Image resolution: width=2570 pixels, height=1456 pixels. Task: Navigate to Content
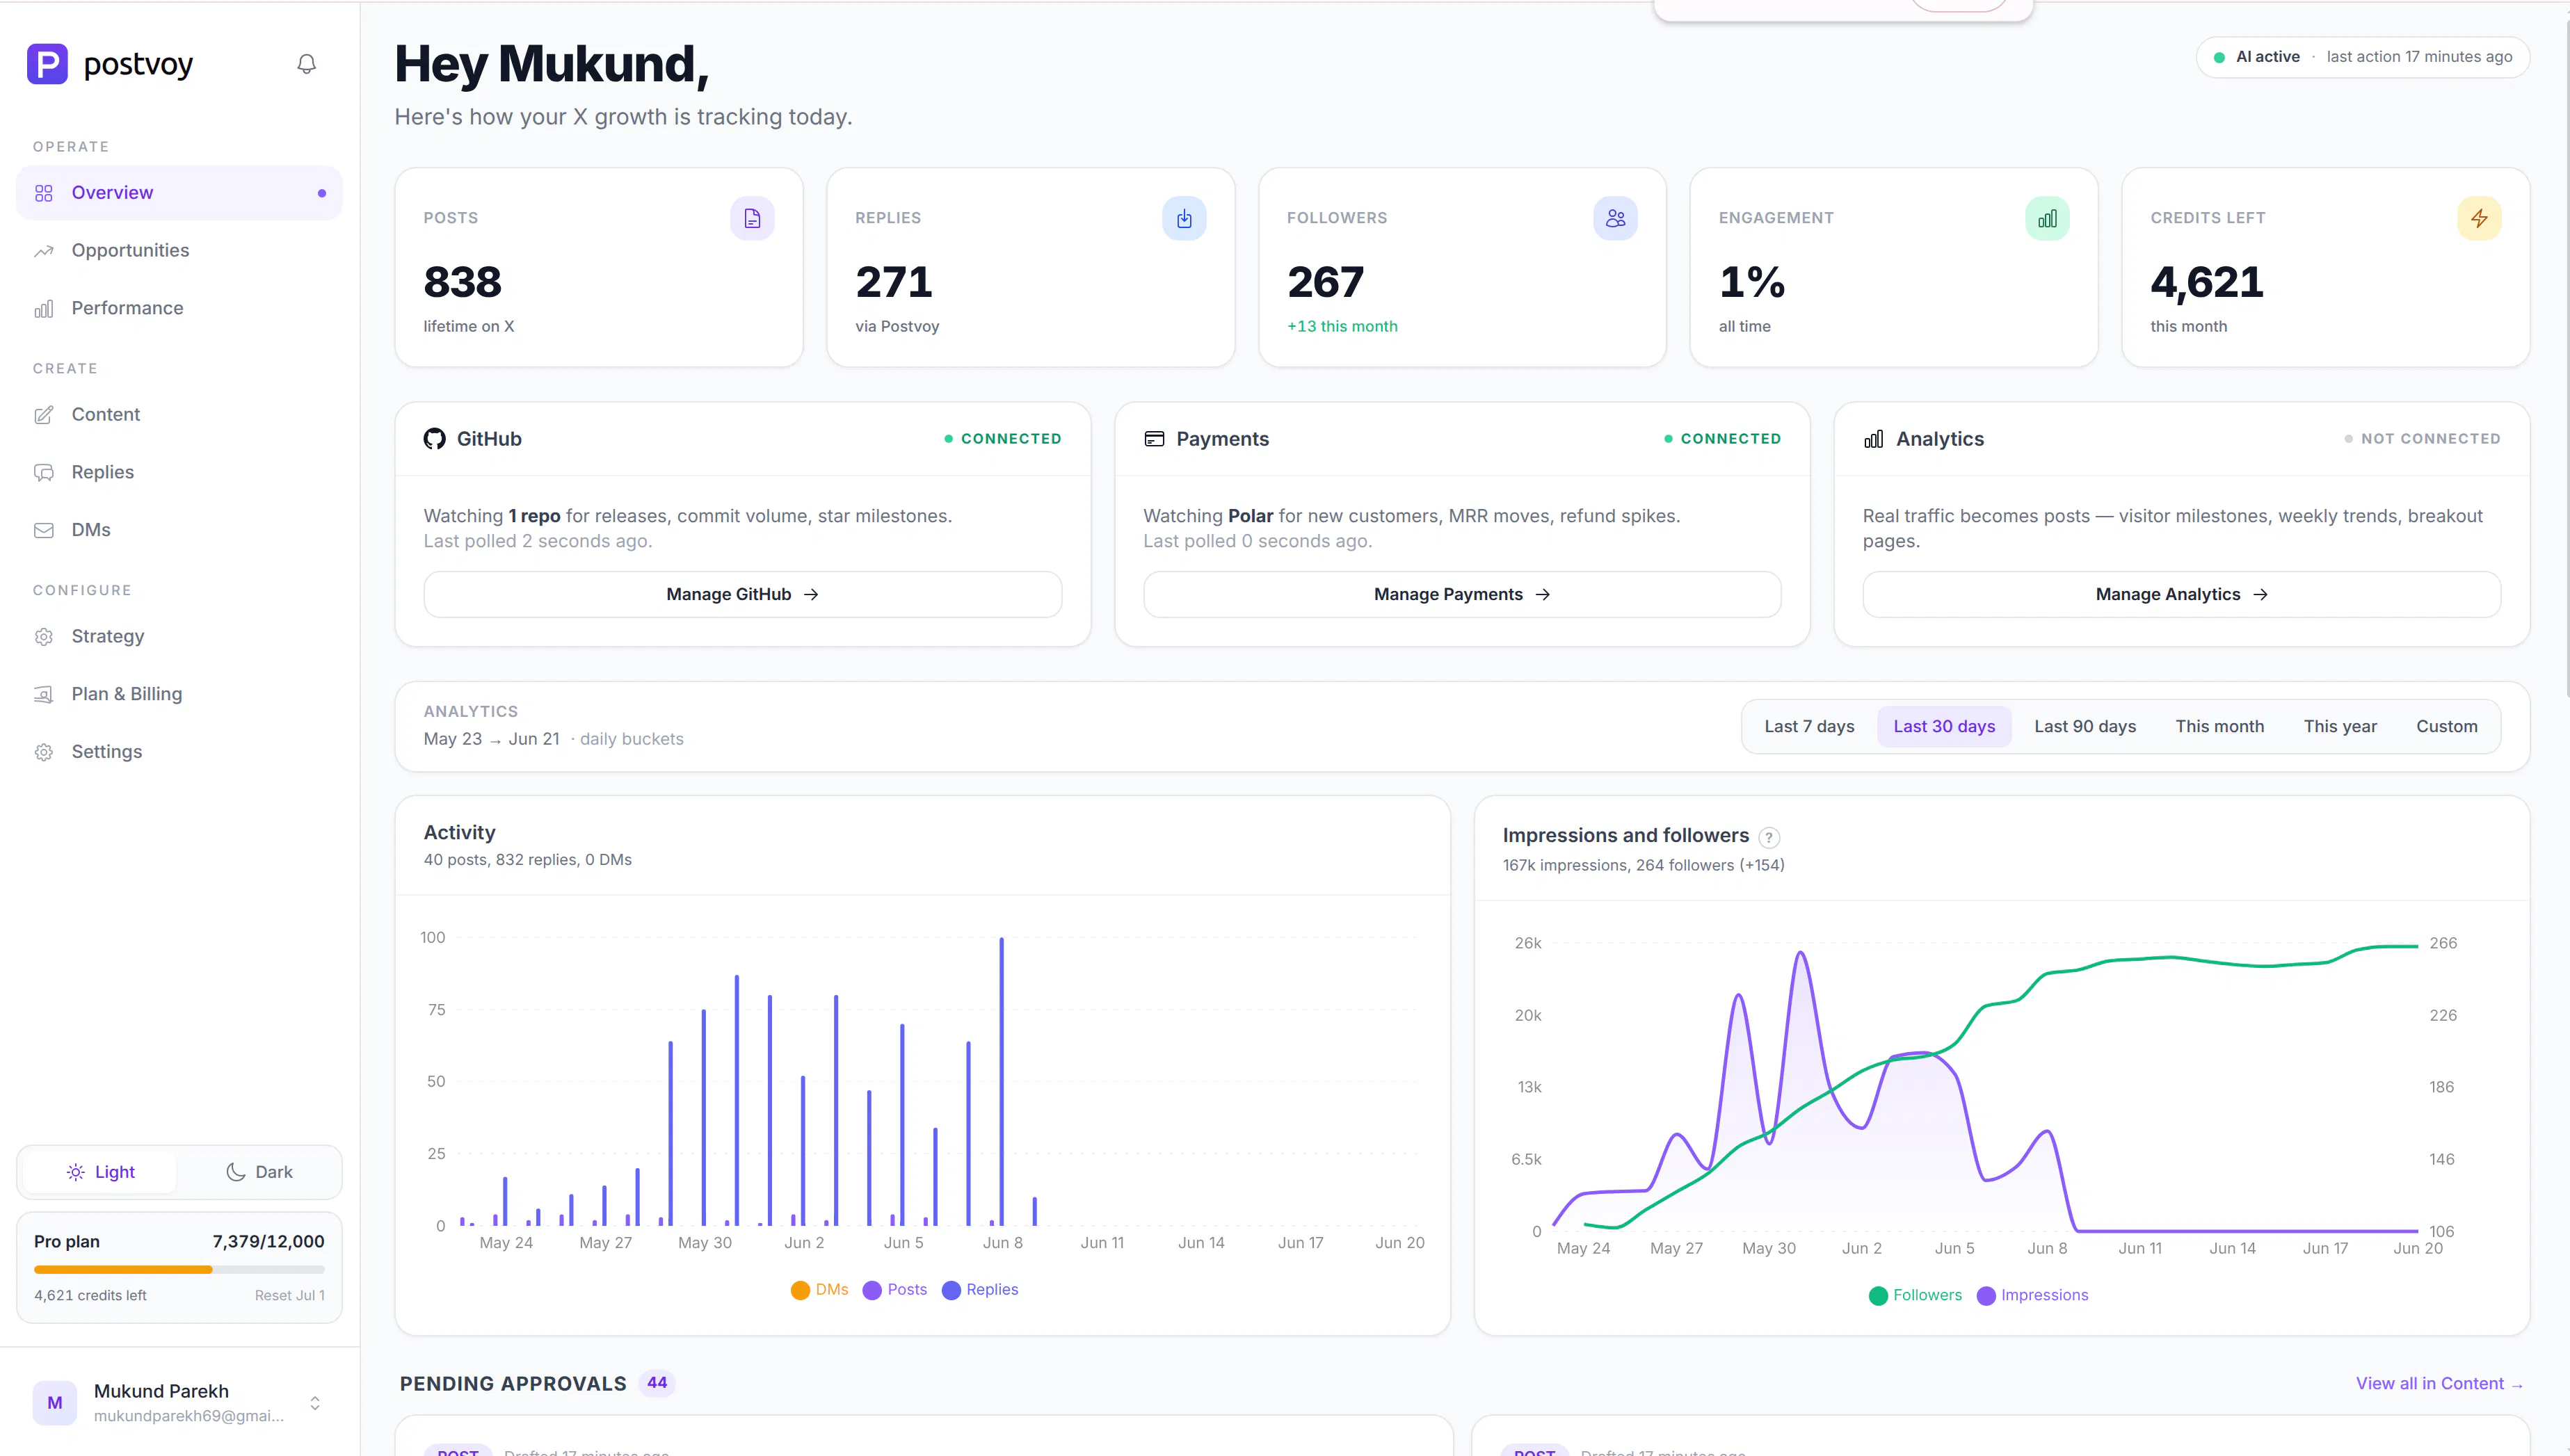(179, 415)
